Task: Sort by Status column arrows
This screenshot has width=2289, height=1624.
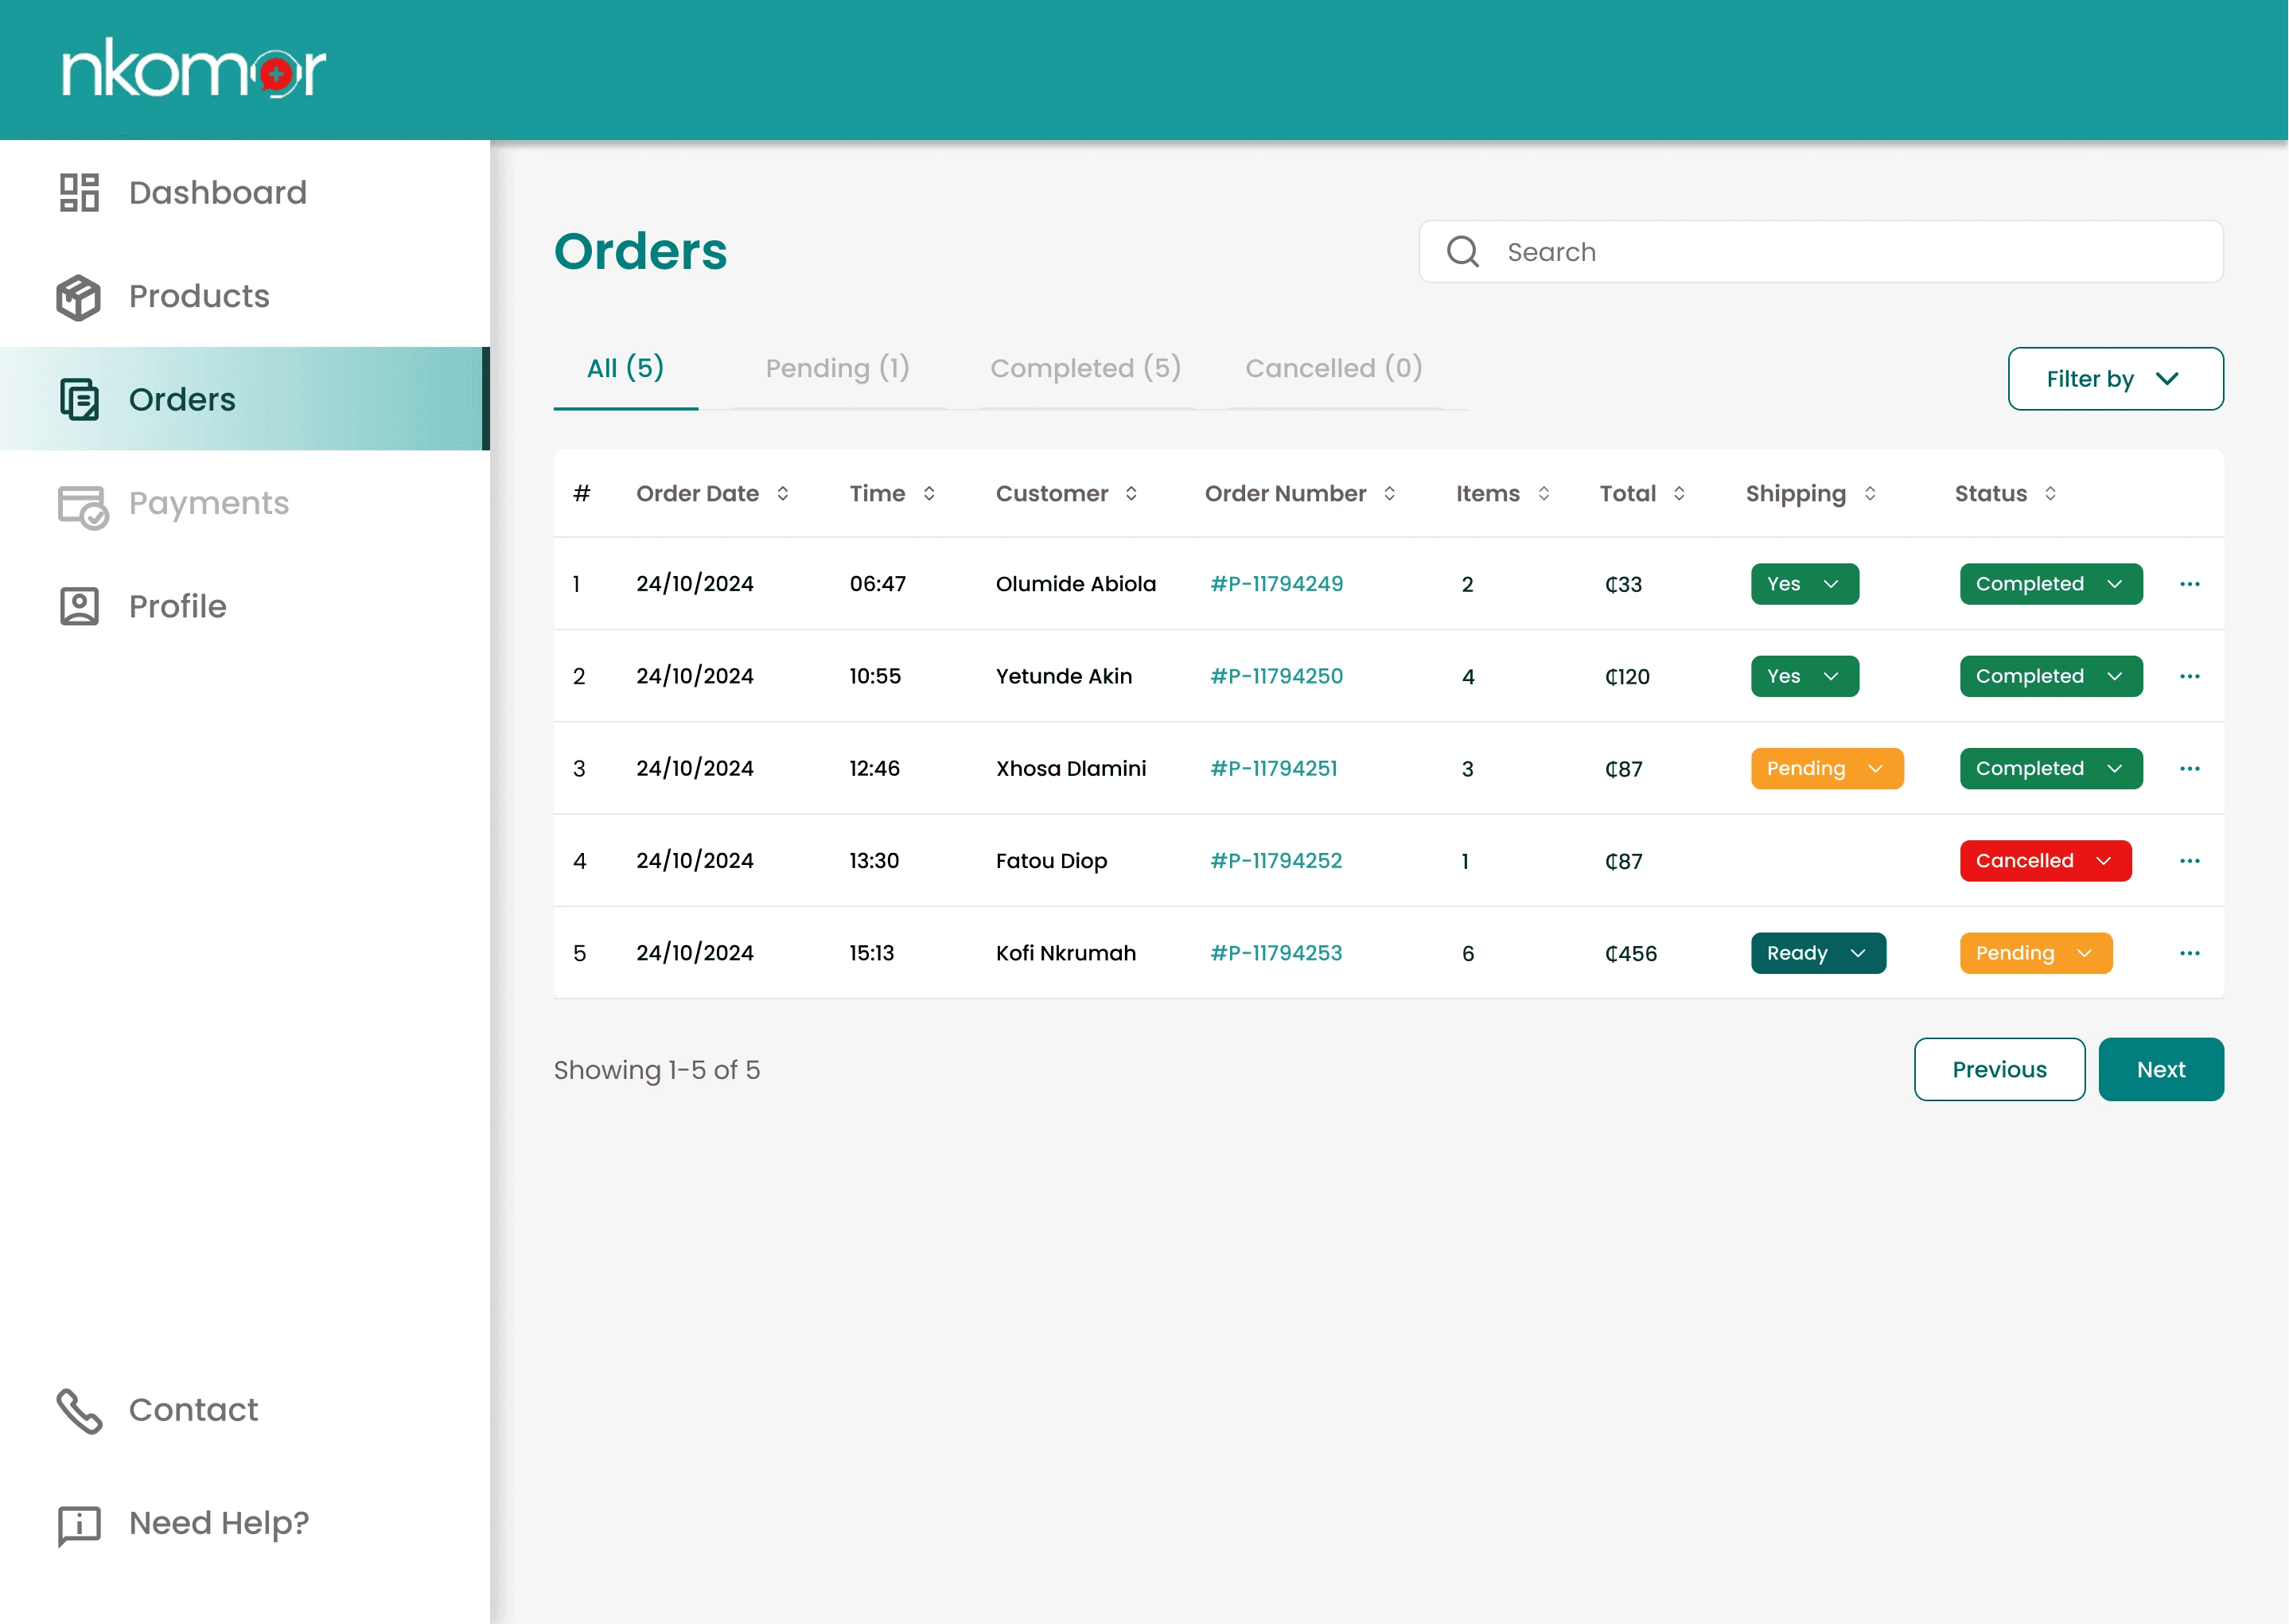Action: (2050, 493)
